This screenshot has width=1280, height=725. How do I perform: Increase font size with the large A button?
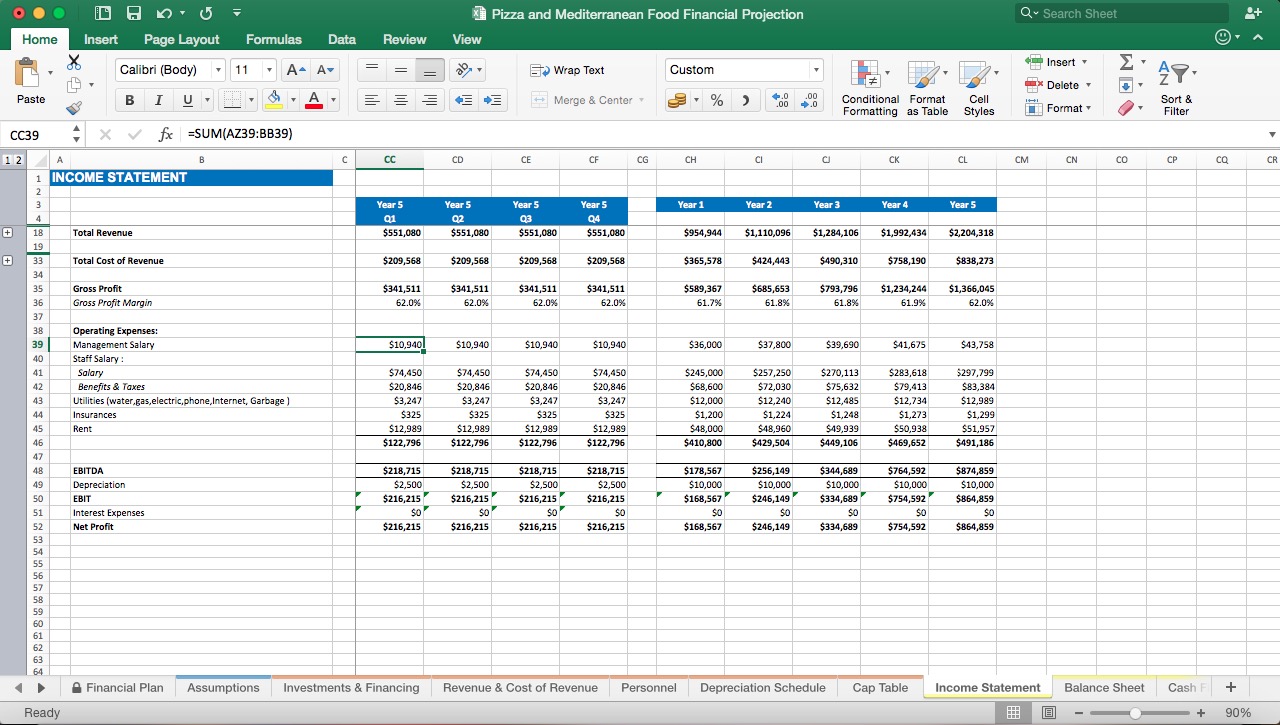(296, 70)
